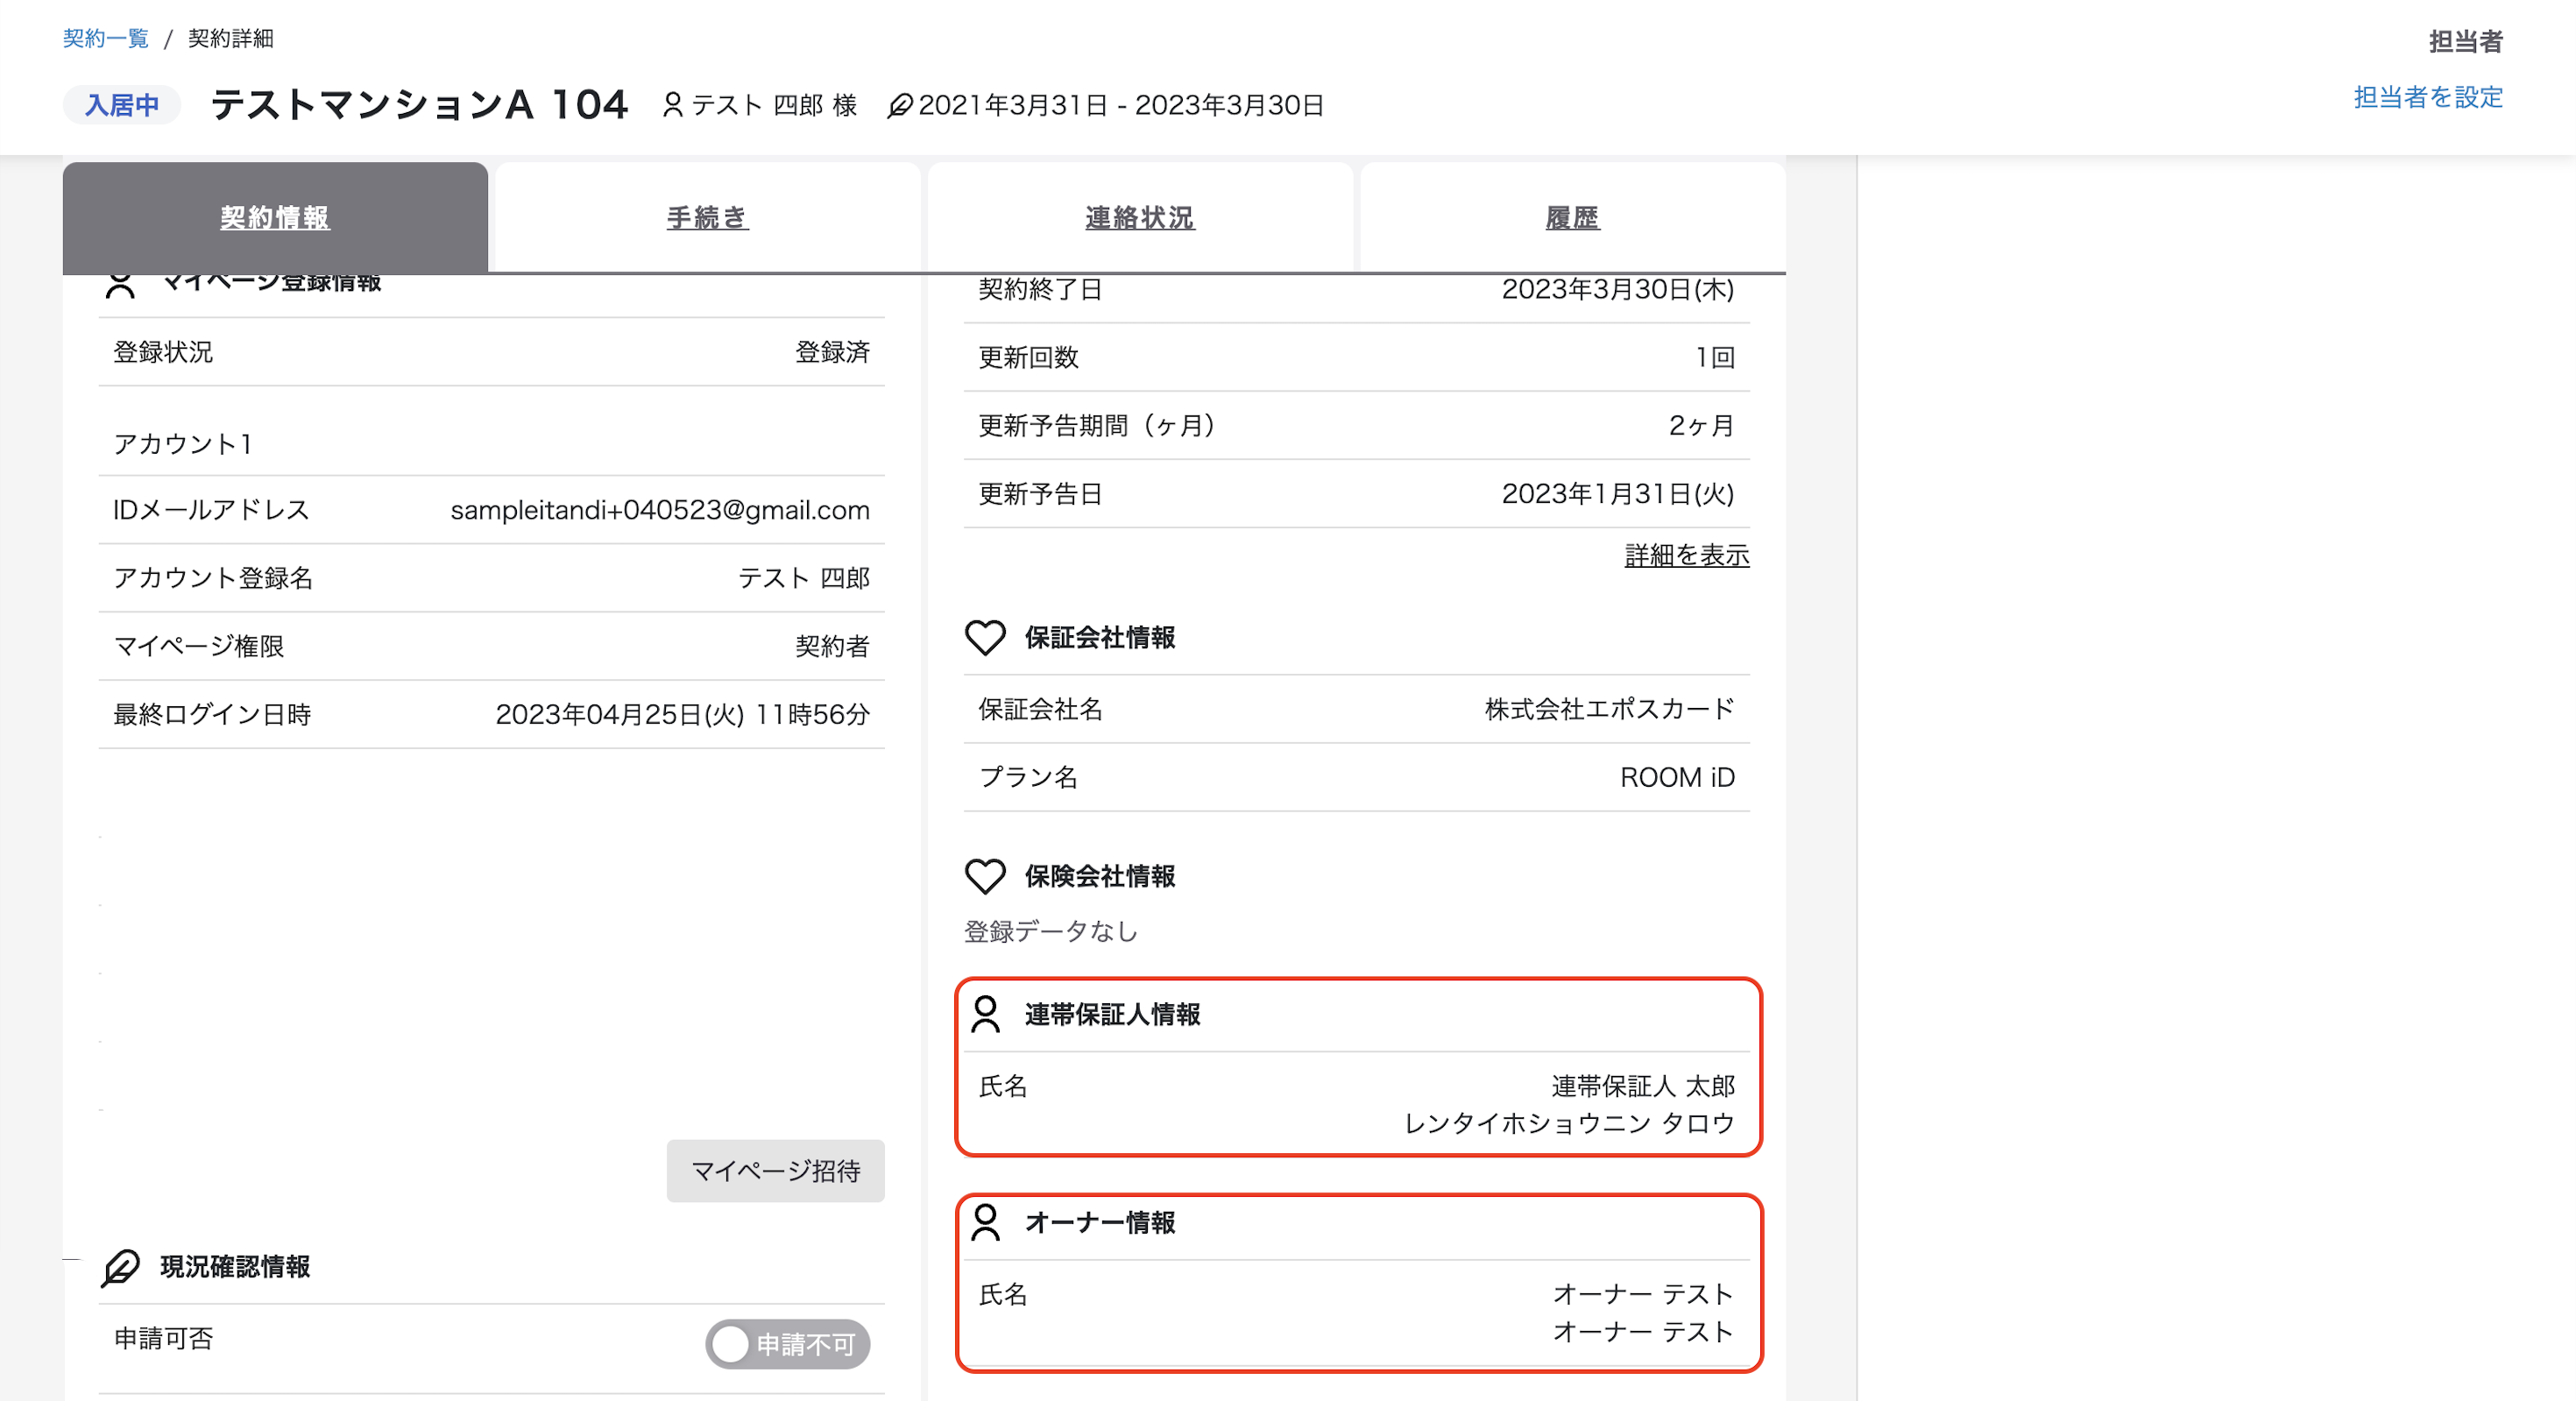Click the 連帯保証人情報 section heading

pyautogui.click(x=1112, y=1014)
